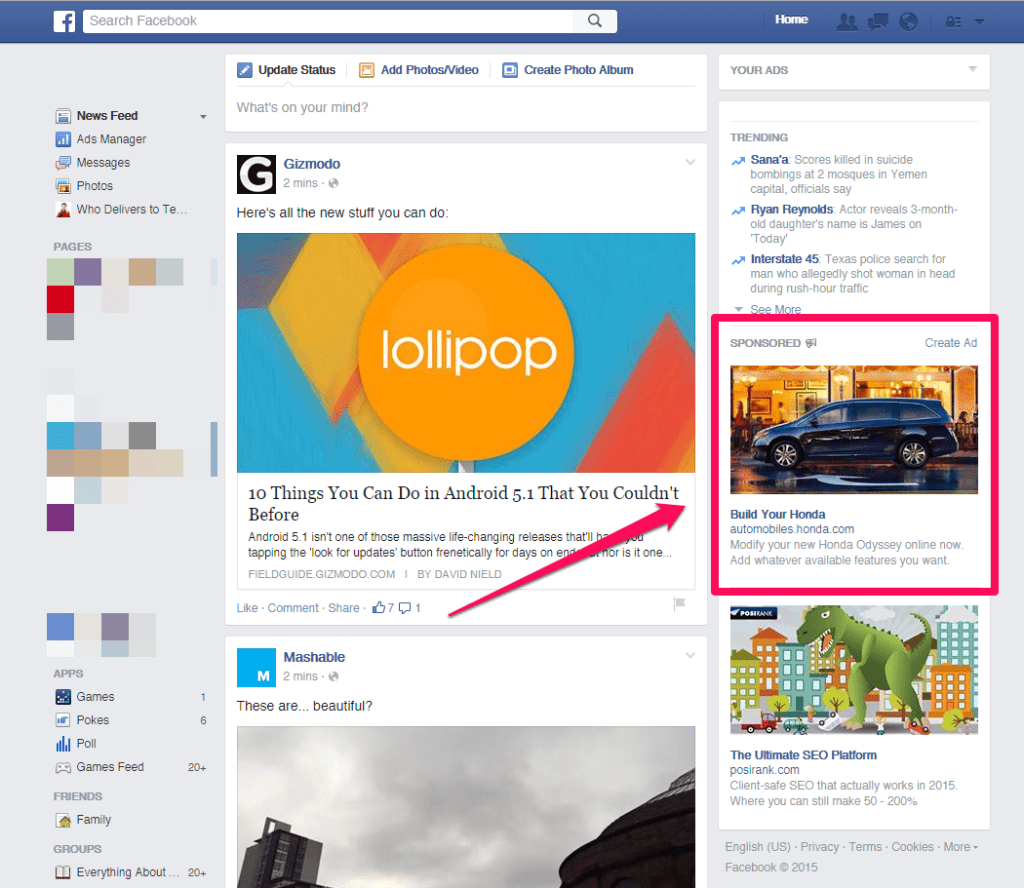Viewport: 1024px width, 888px height.
Task: Go to Home in the top bar
Action: (x=791, y=20)
